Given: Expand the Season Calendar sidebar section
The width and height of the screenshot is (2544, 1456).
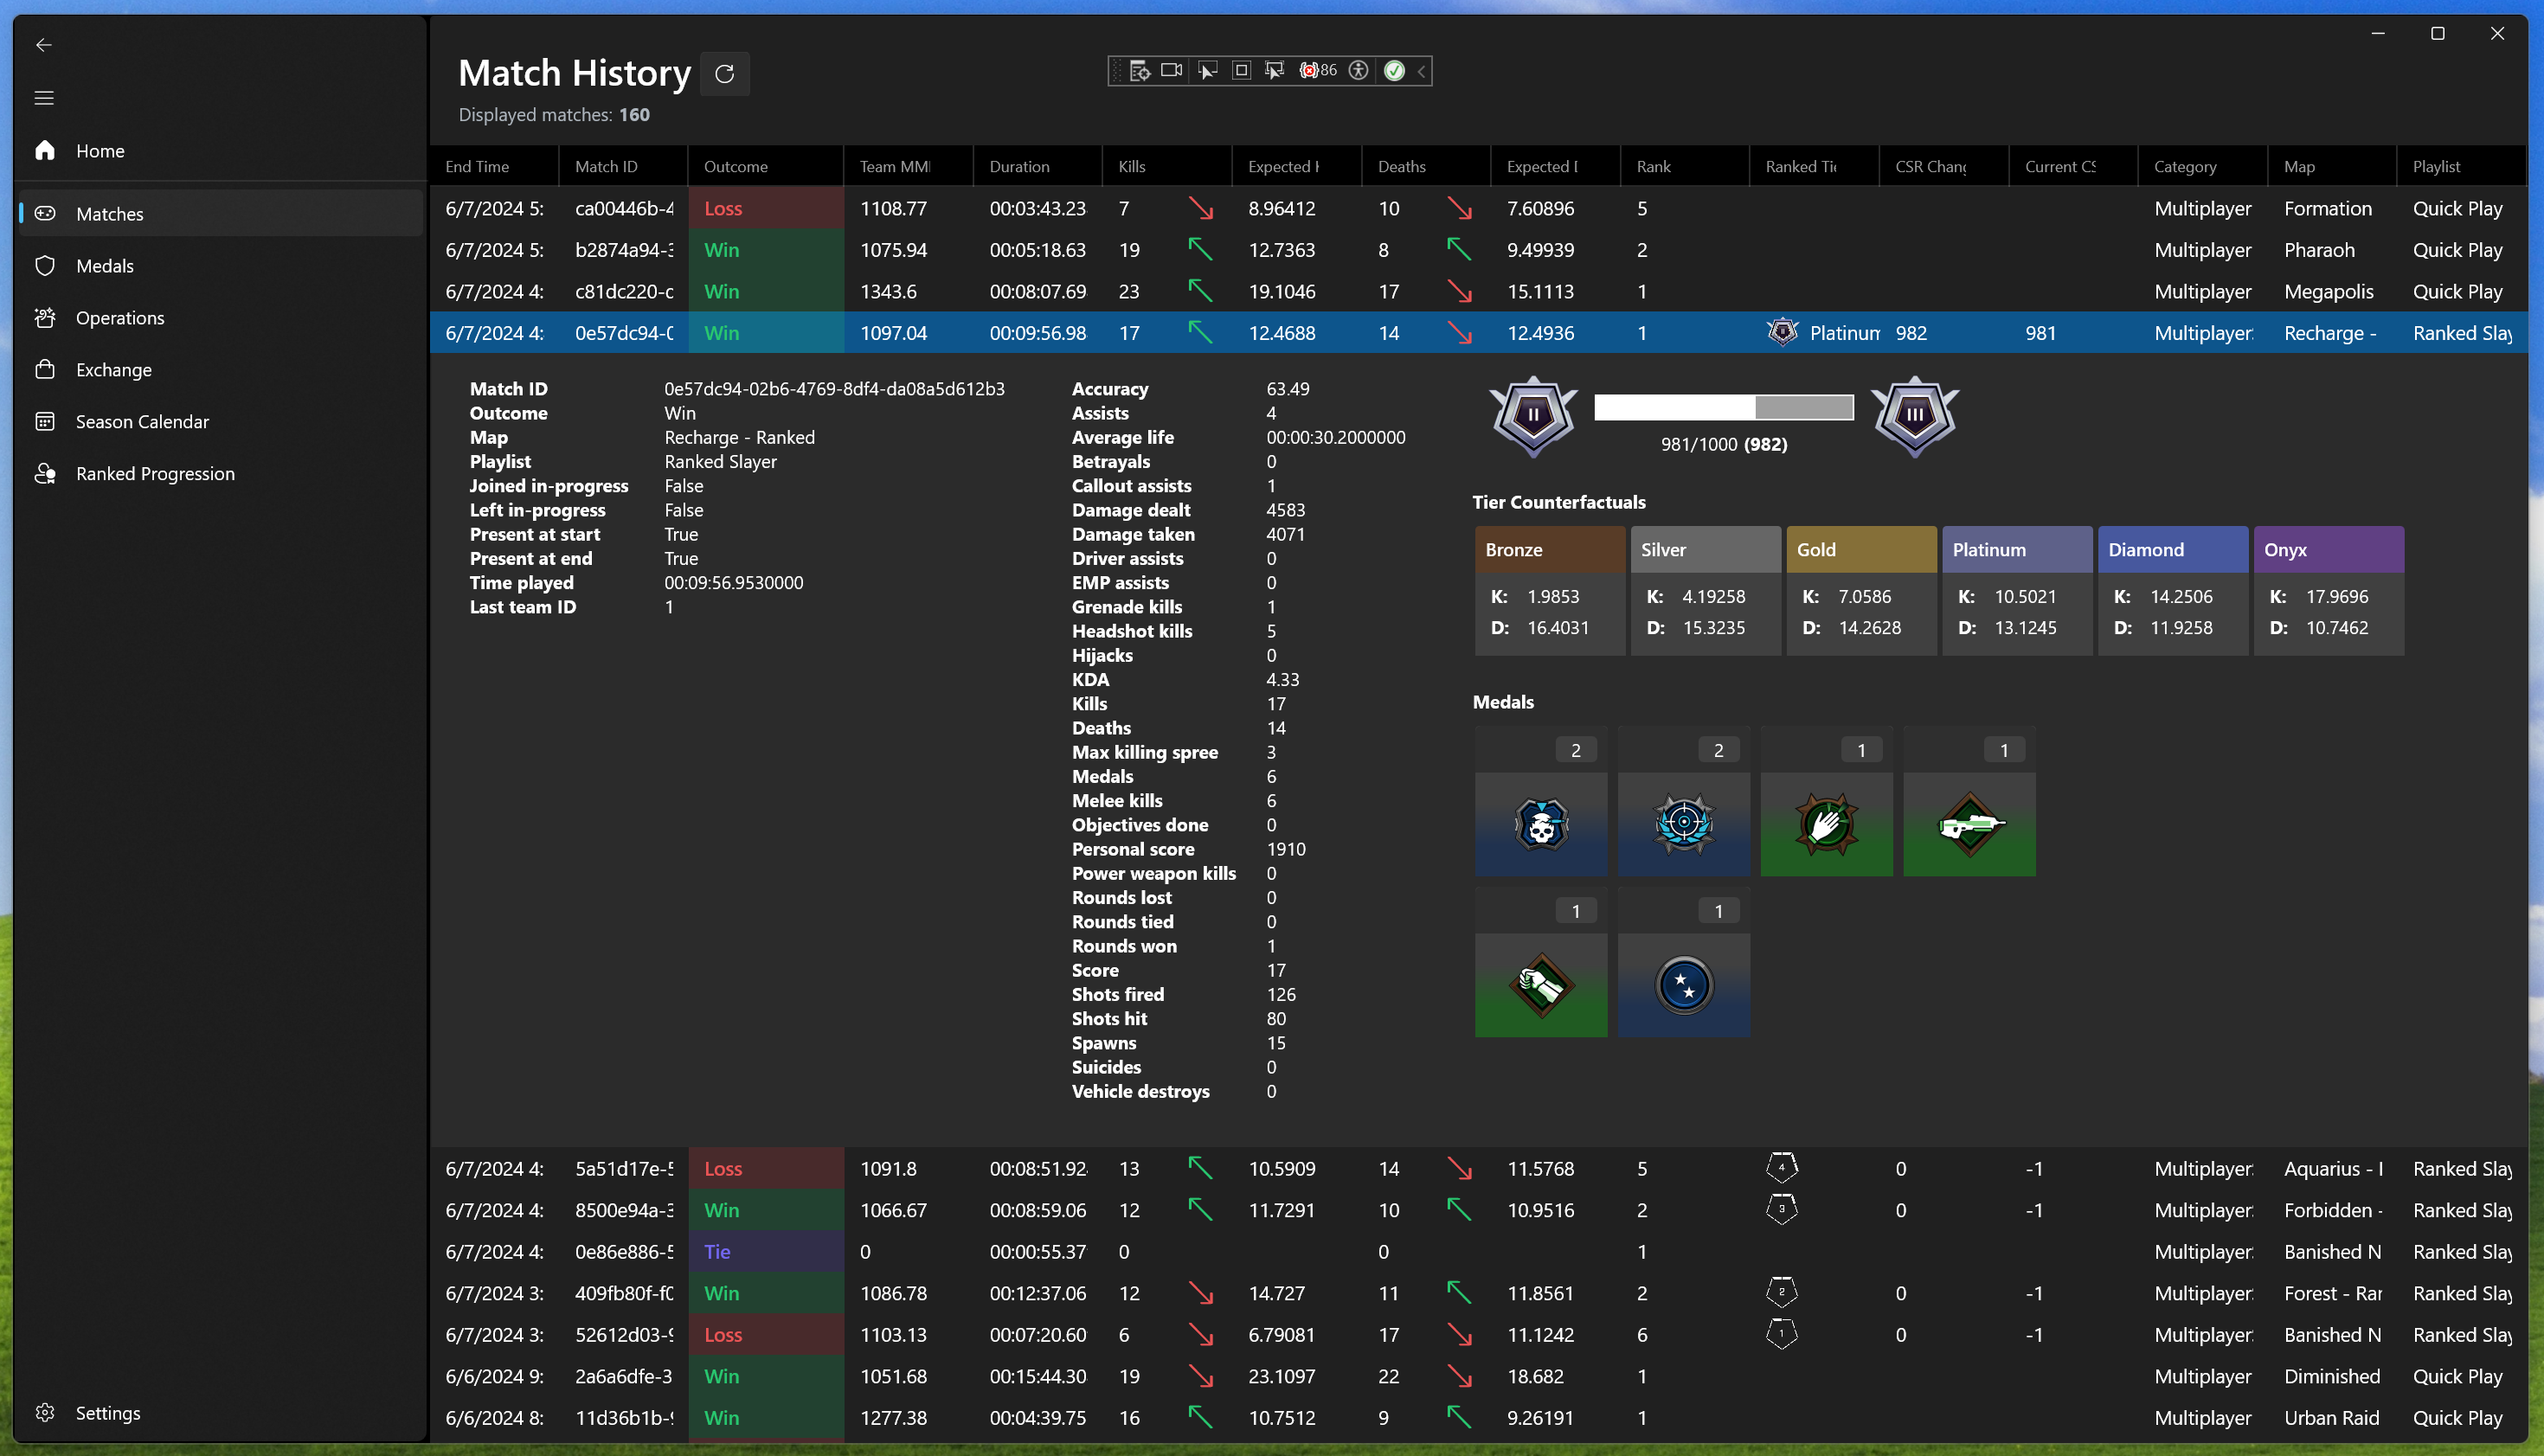Looking at the screenshot, I should [142, 420].
